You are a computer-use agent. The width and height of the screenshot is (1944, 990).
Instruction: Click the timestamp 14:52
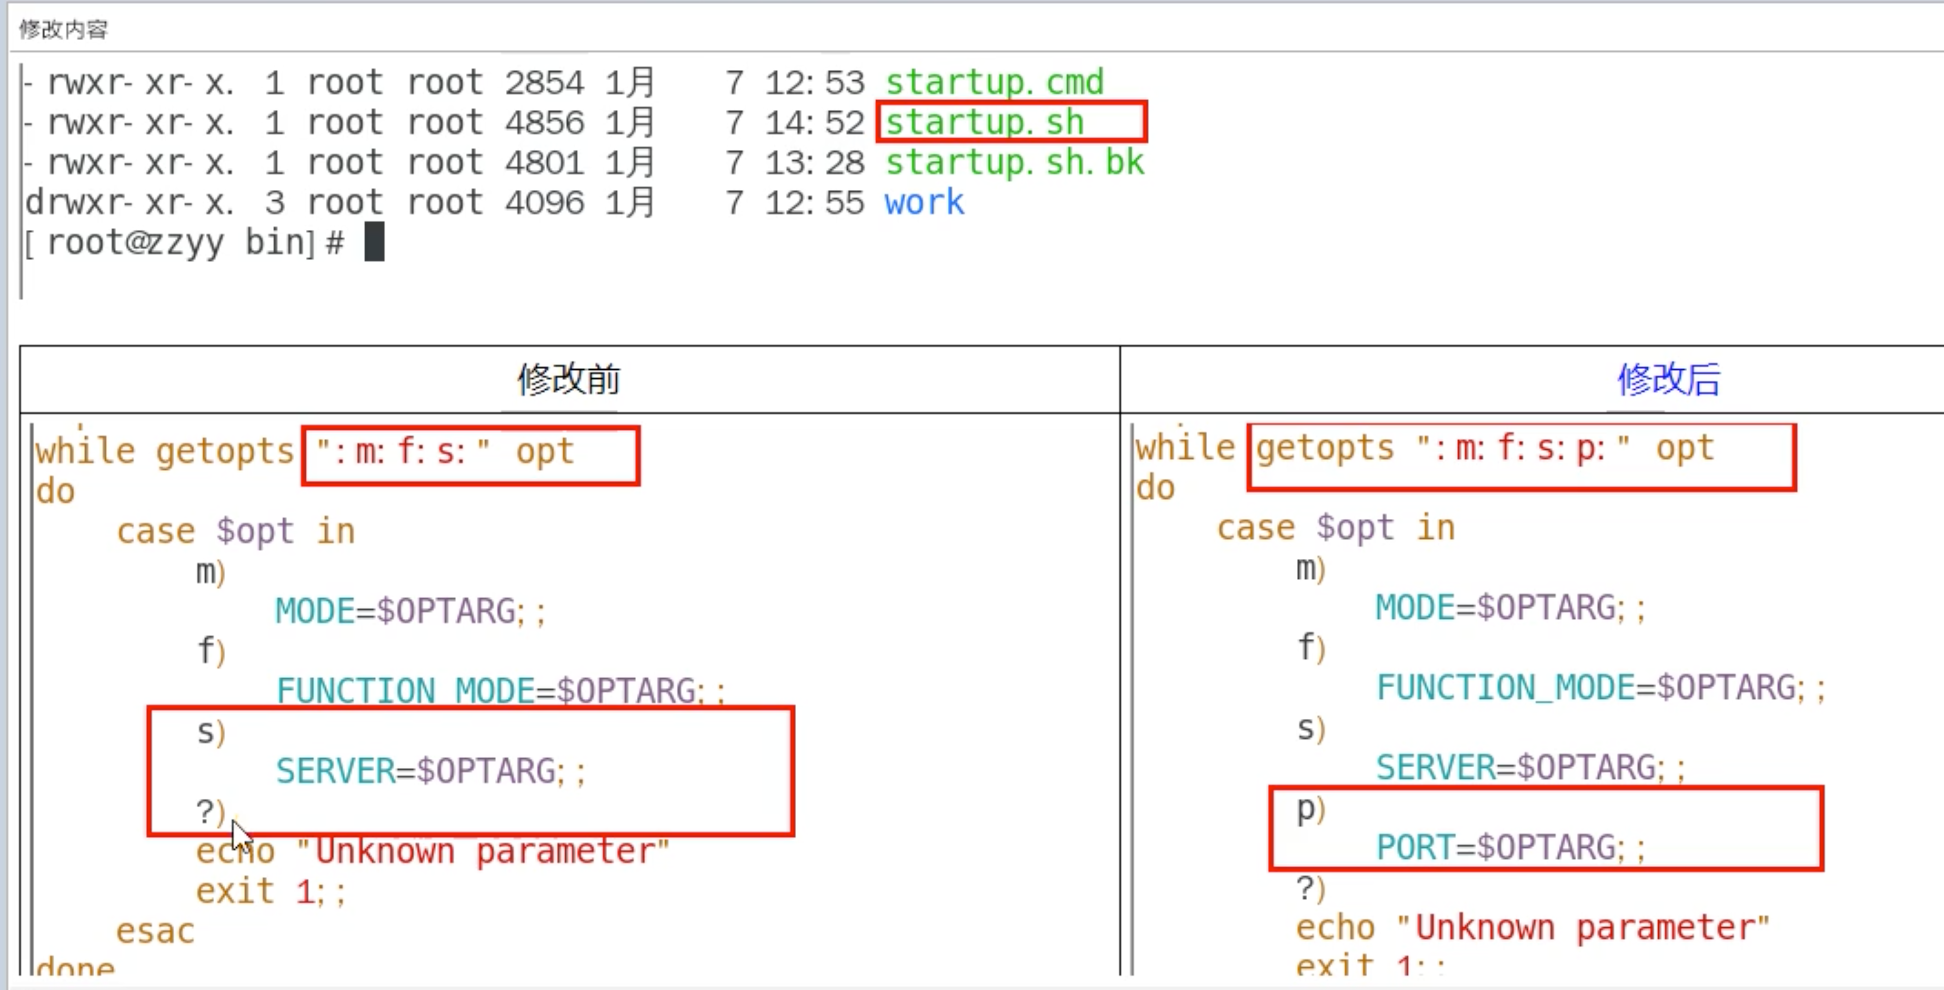click(x=814, y=122)
